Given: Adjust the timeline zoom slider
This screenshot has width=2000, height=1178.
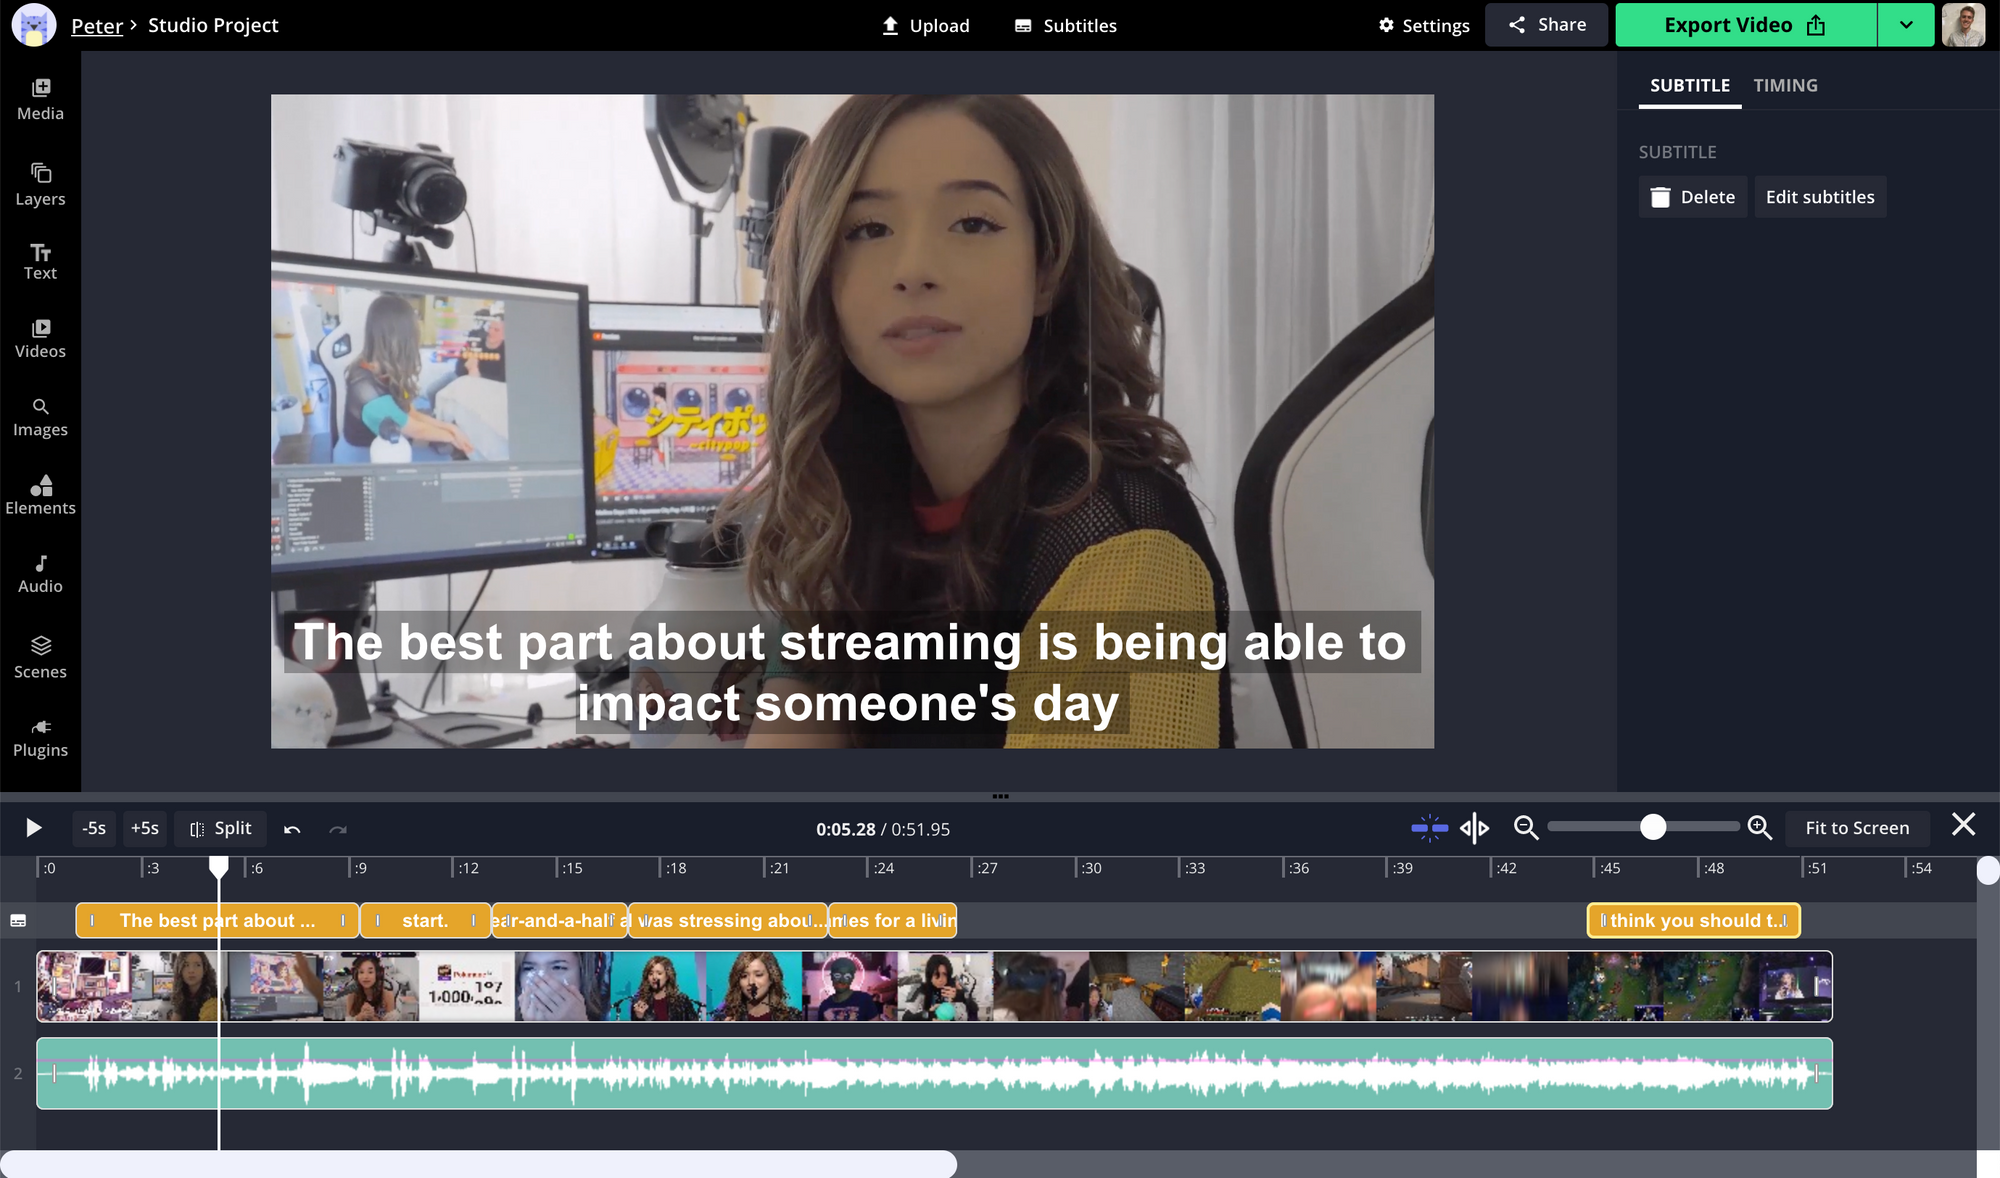Looking at the screenshot, I should (x=1653, y=828).
